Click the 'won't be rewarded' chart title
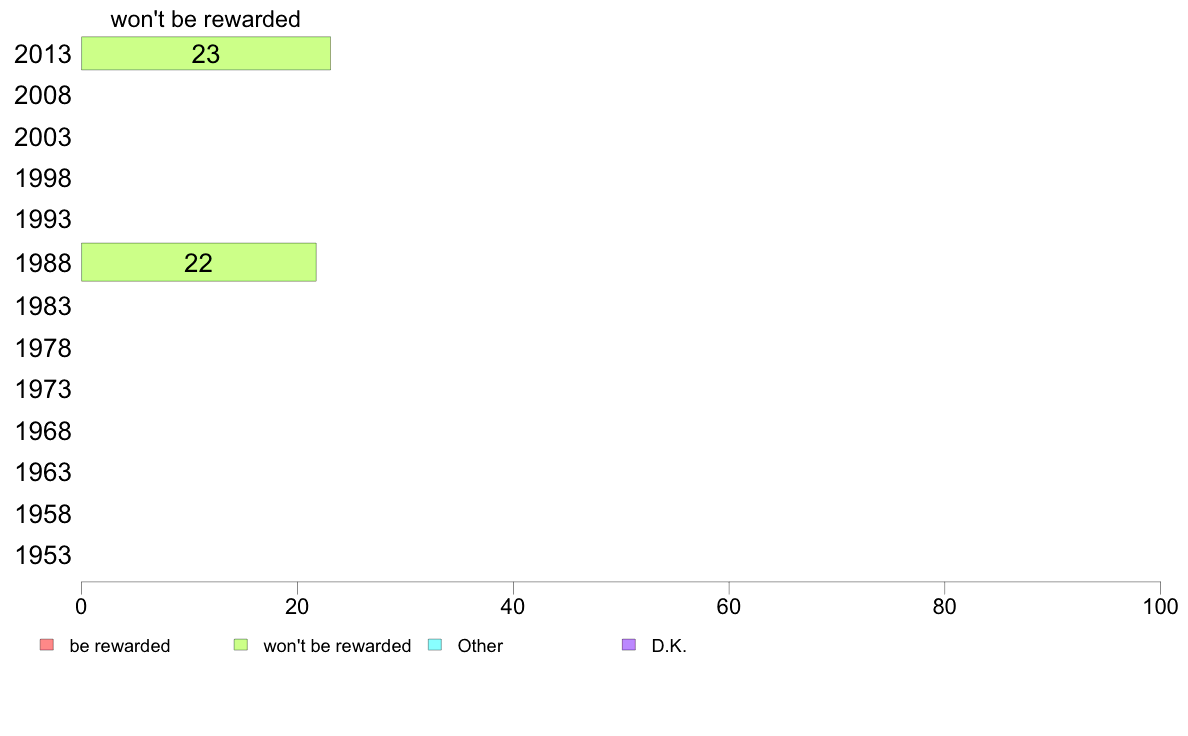Viewport: 1188px width, 736px height. click(205, 19)
